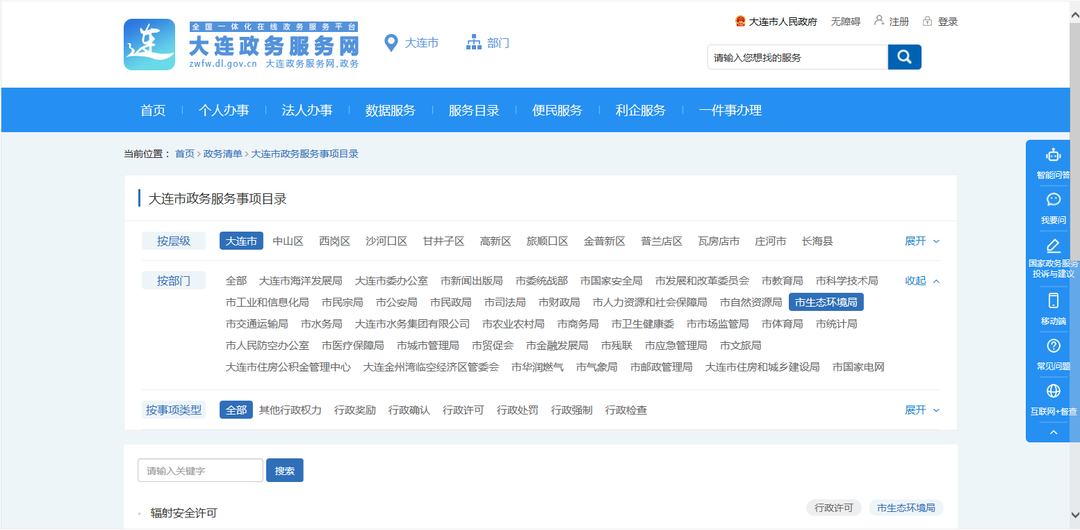This screenshot has width=1080, height=530.
Task: Click the 搜索 keyword search button
Action: pyautogui.click(x=284, y=470)
